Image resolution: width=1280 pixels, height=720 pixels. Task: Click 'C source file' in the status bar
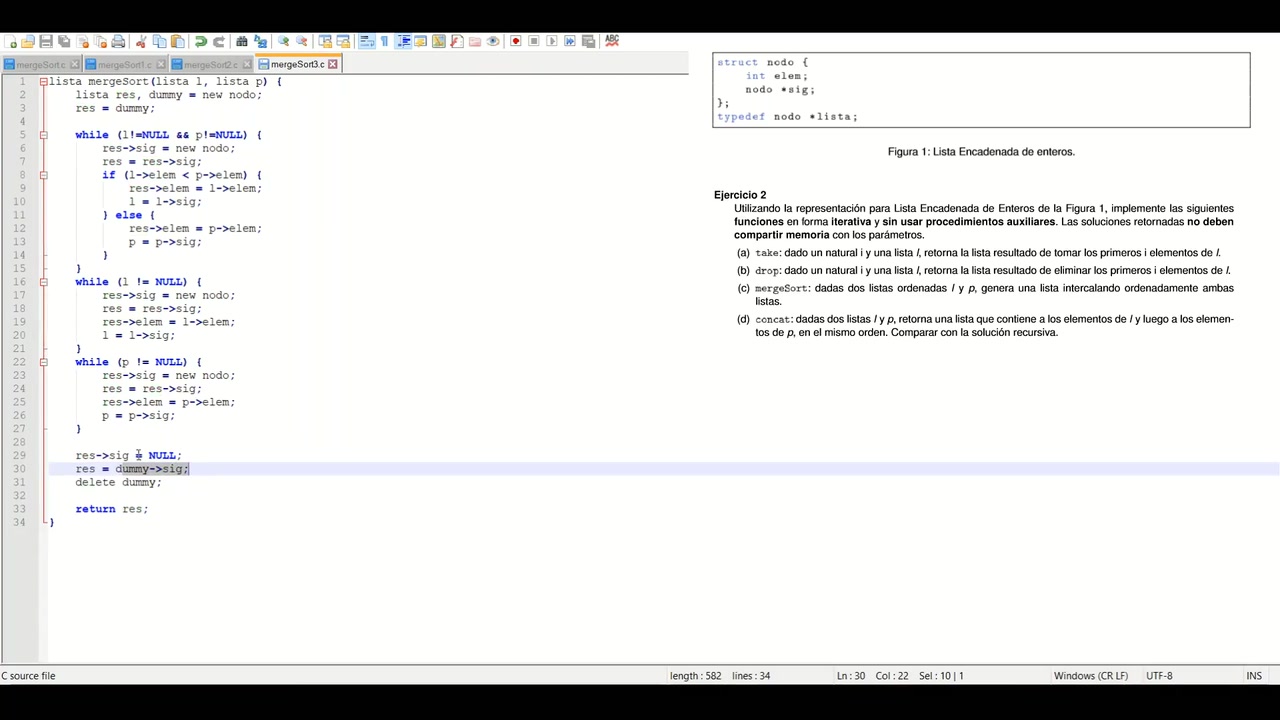pyautogui.click(x=29, y=676)
